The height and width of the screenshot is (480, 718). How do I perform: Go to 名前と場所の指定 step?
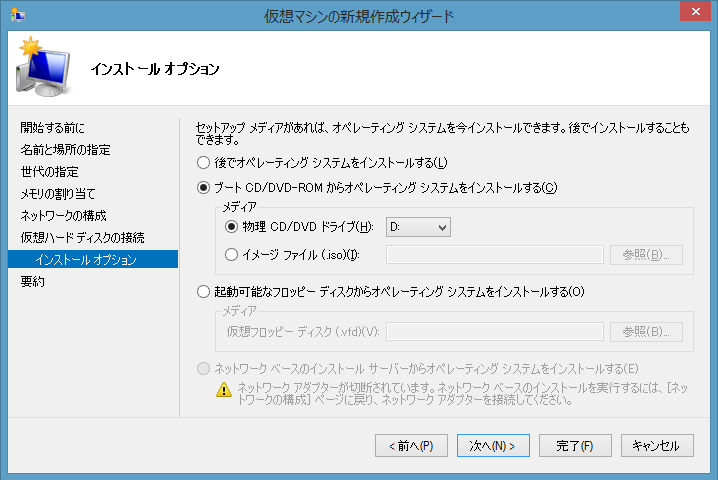tap(65, 150)
